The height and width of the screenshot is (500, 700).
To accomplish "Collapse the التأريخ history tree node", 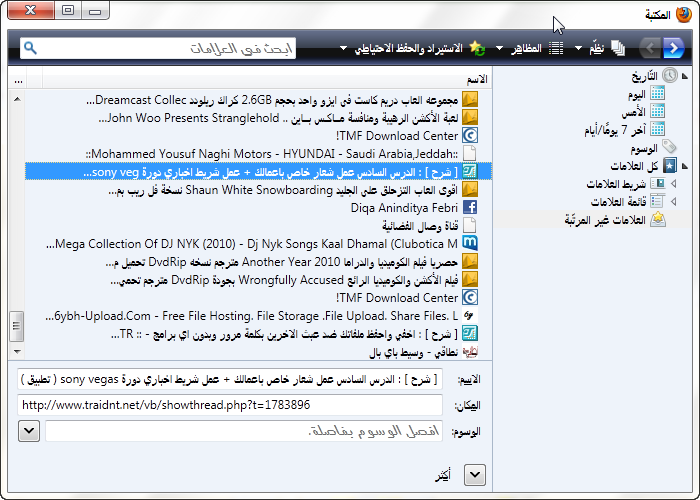I will (x=684, y=76).
